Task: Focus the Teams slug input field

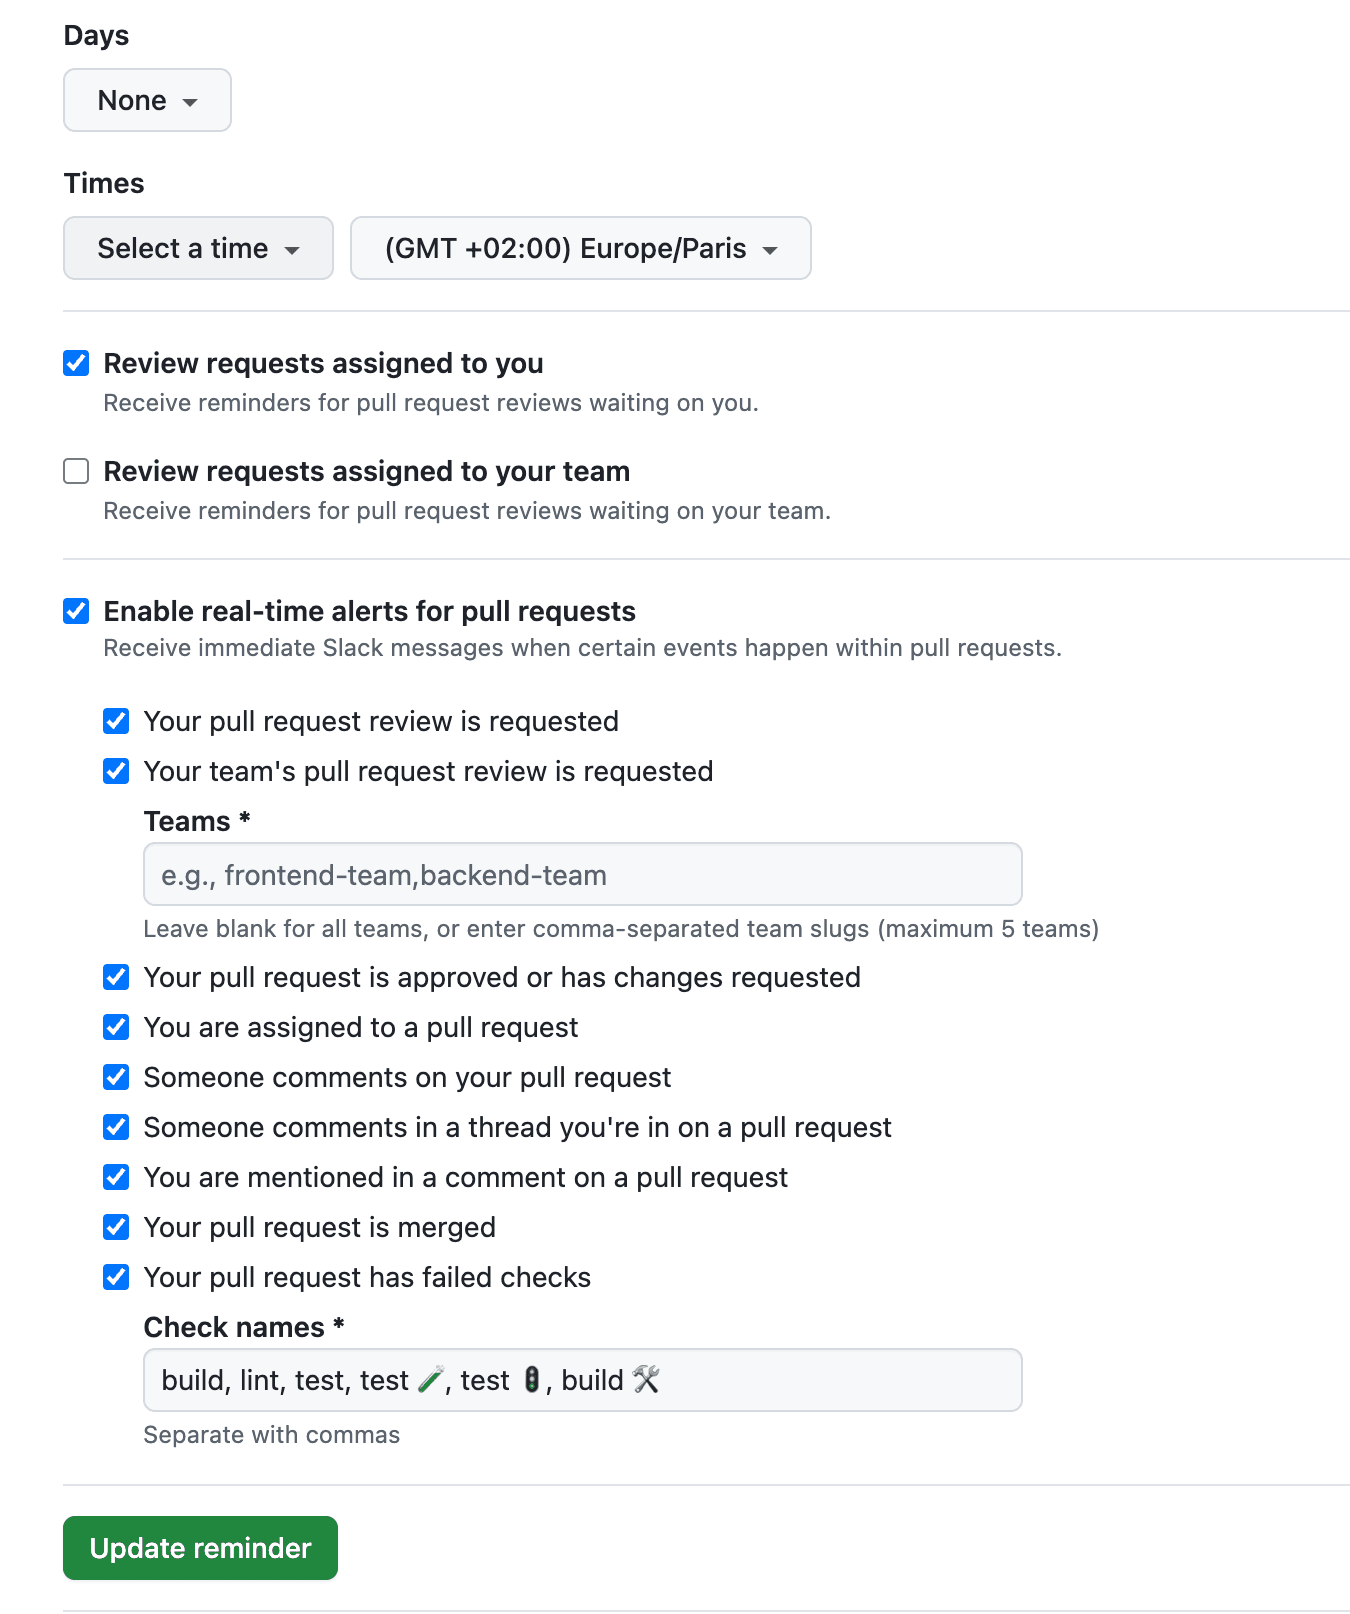Action: 583,874
